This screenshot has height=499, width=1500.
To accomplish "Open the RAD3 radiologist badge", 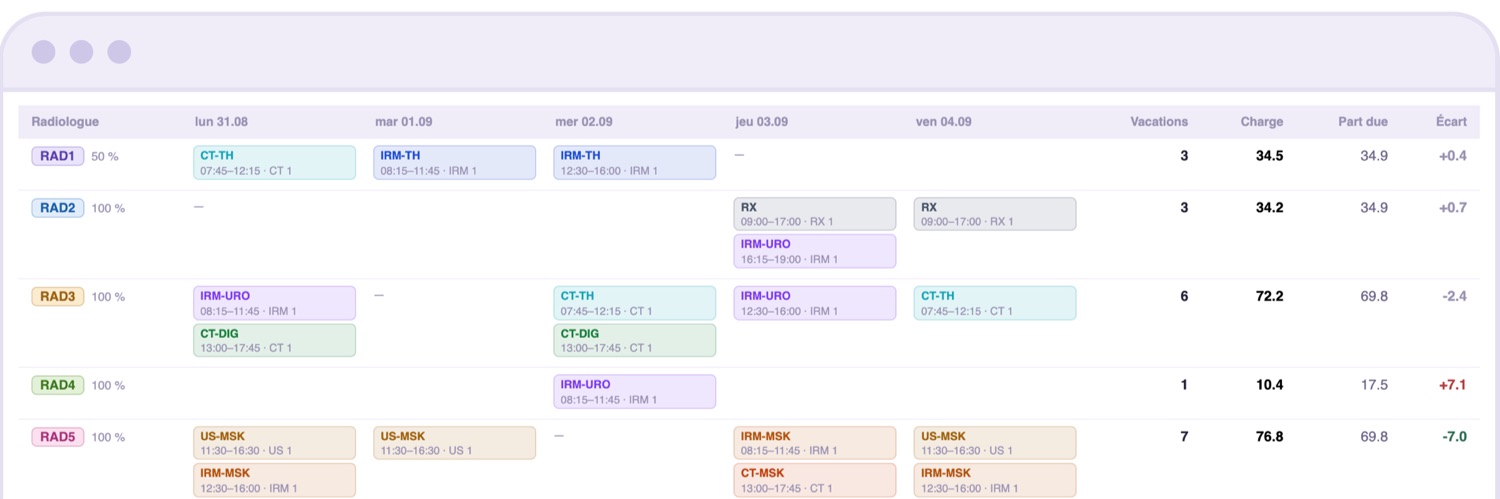I will point(58,297).
